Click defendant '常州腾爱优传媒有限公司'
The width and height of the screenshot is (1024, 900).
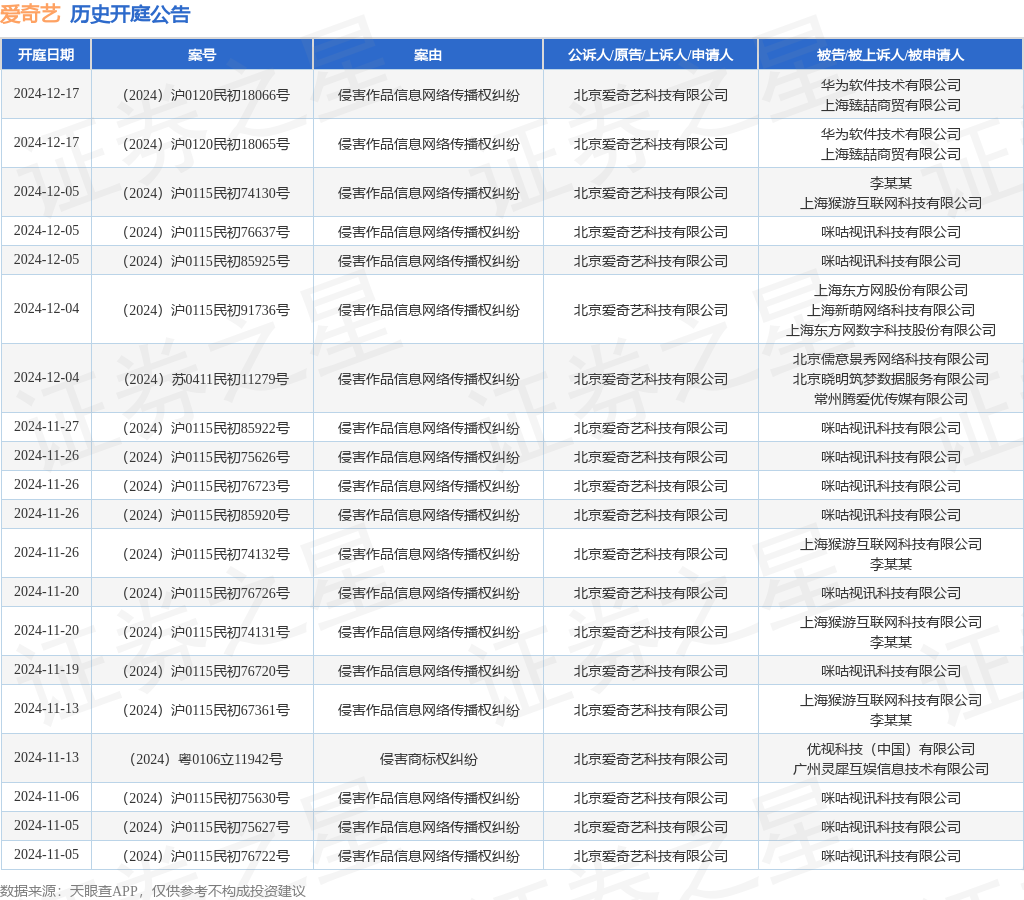[891, 399]
